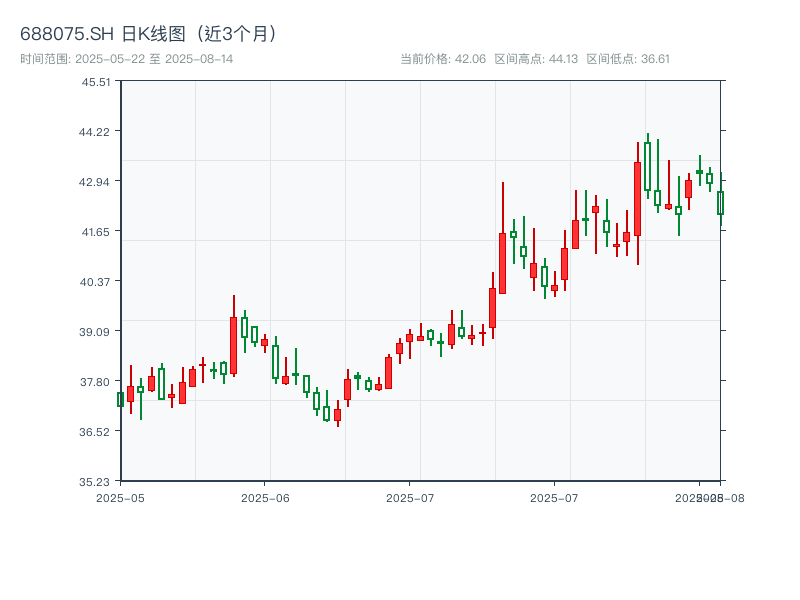
Task: Click the y-axis label 39.09
Action: coord(95,332)
